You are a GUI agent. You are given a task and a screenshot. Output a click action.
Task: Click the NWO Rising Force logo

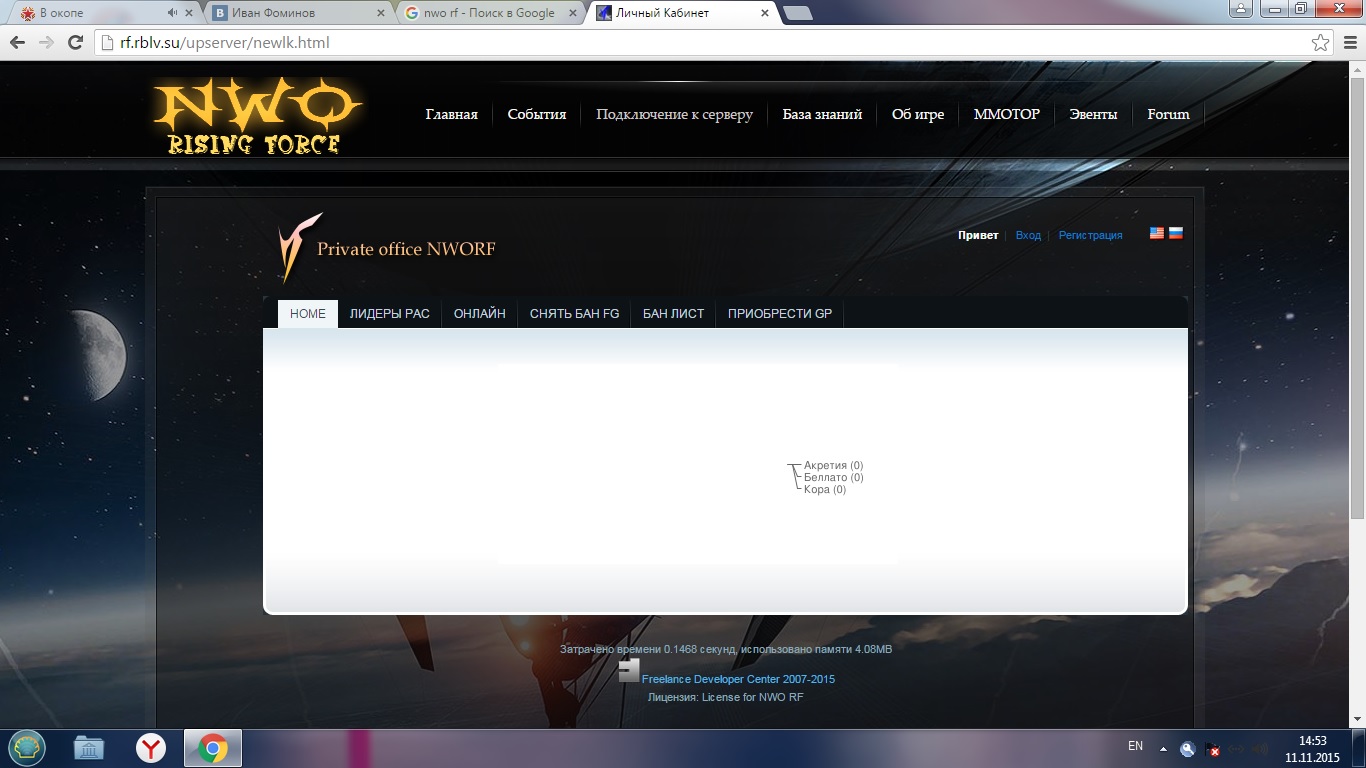(x=257, y=118)
